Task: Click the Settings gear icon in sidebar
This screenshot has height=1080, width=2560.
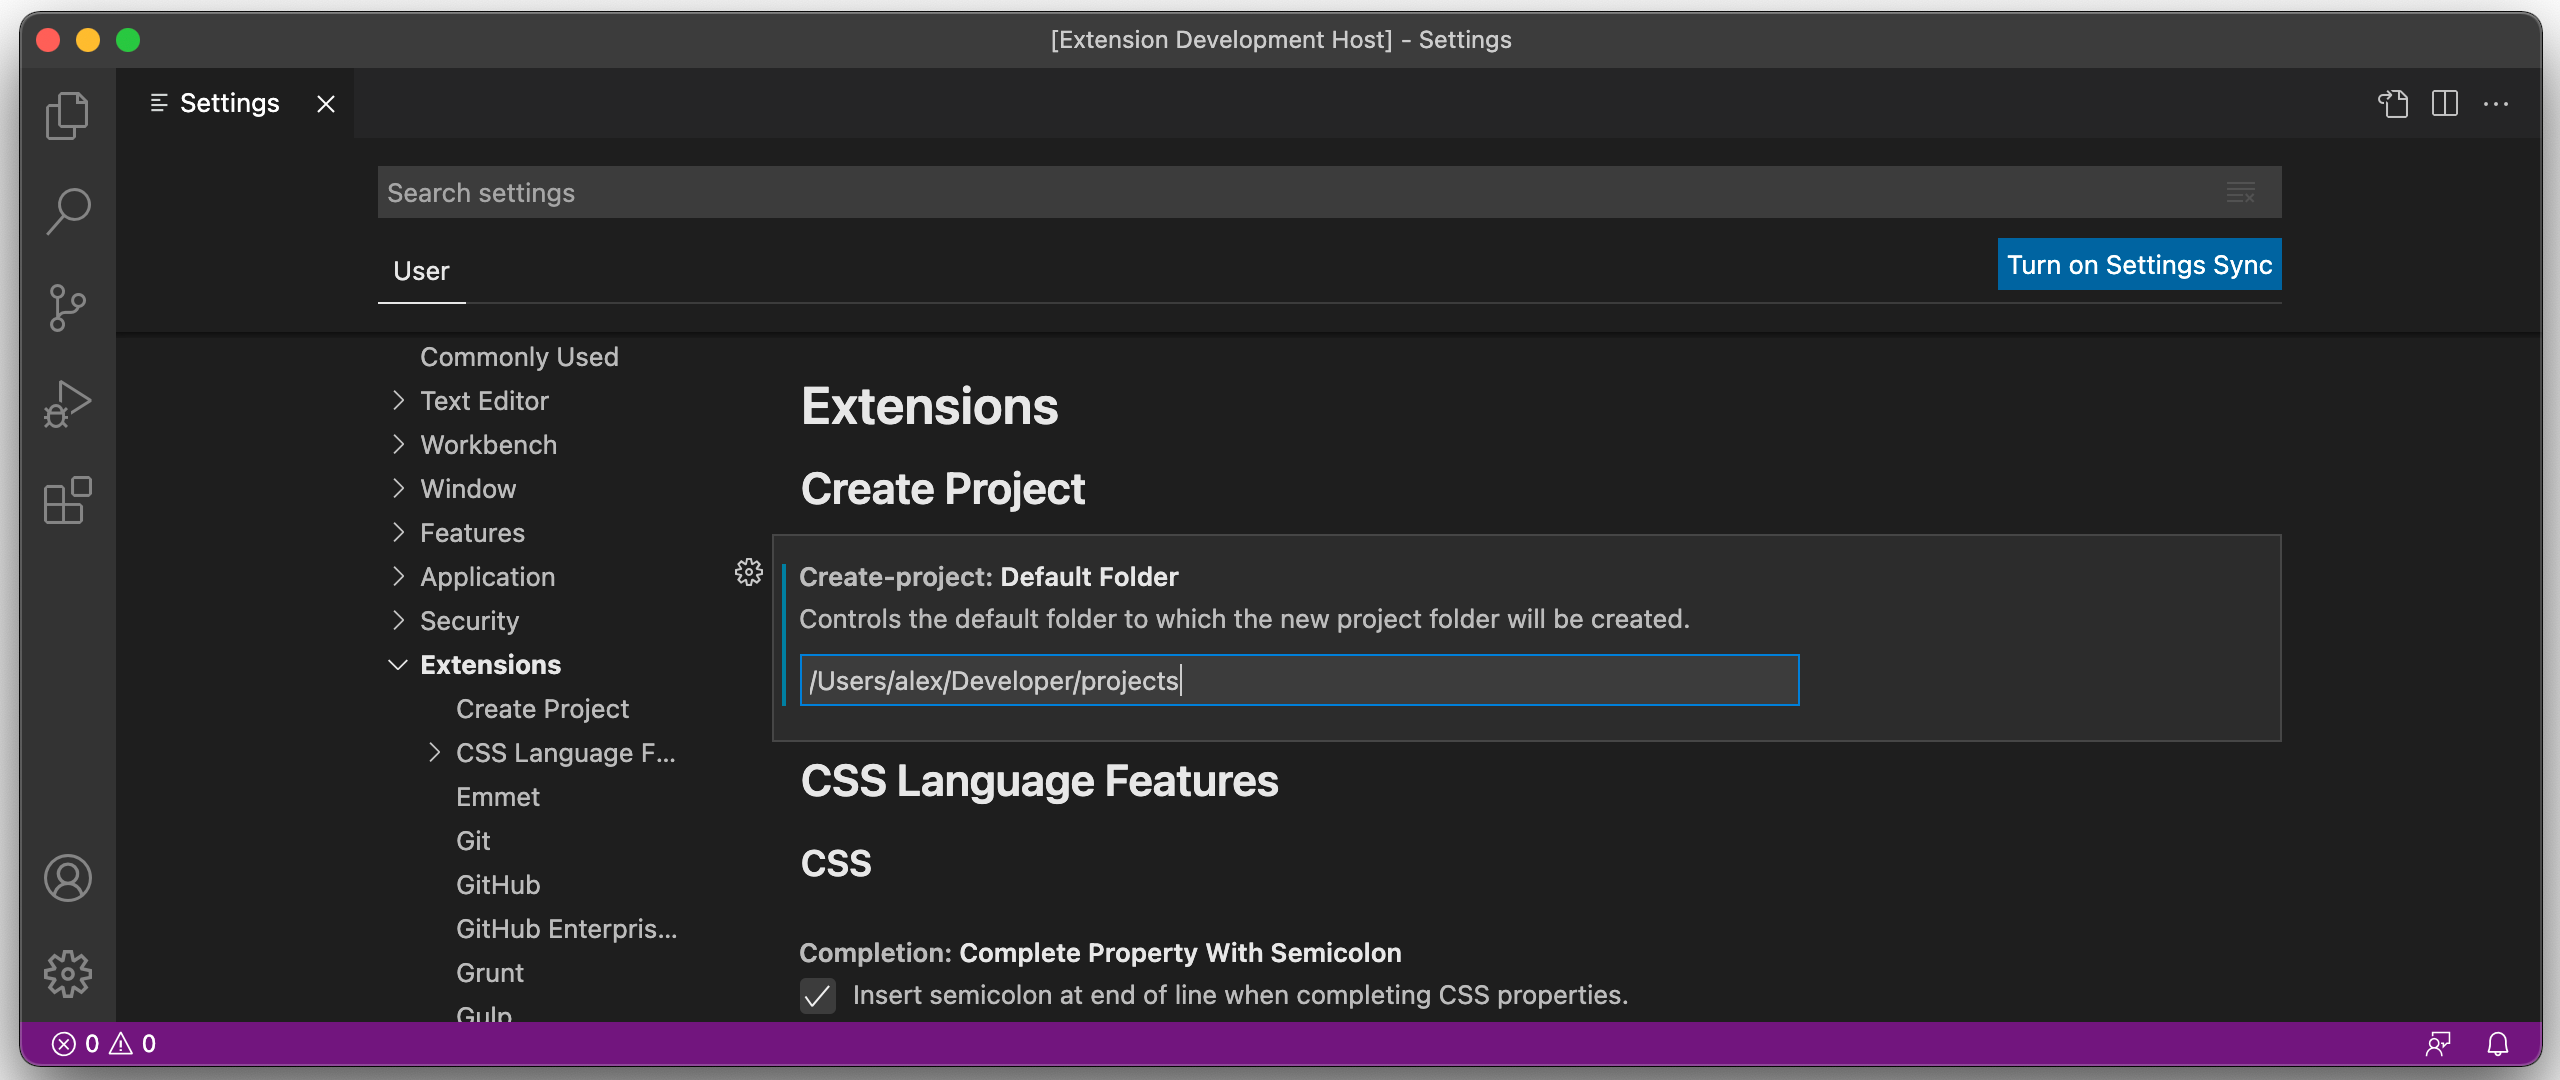Action: point(69,971)
